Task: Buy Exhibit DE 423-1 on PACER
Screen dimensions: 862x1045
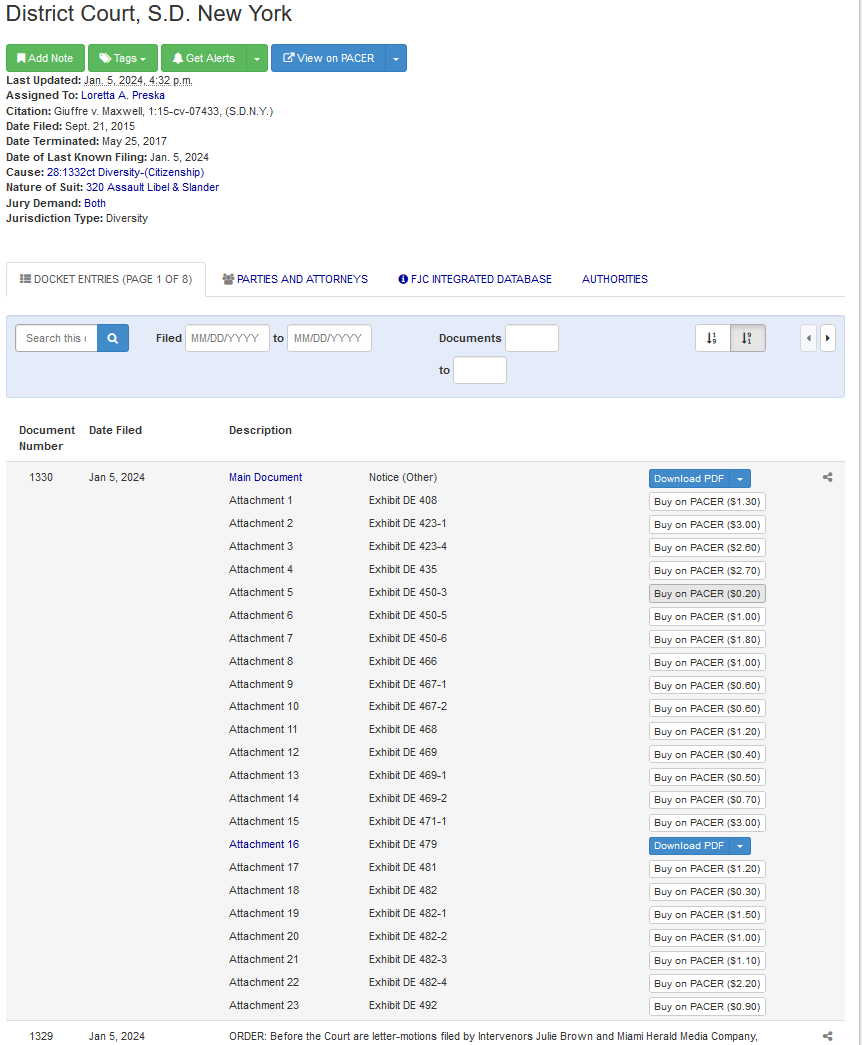Action: pos(707,524)
